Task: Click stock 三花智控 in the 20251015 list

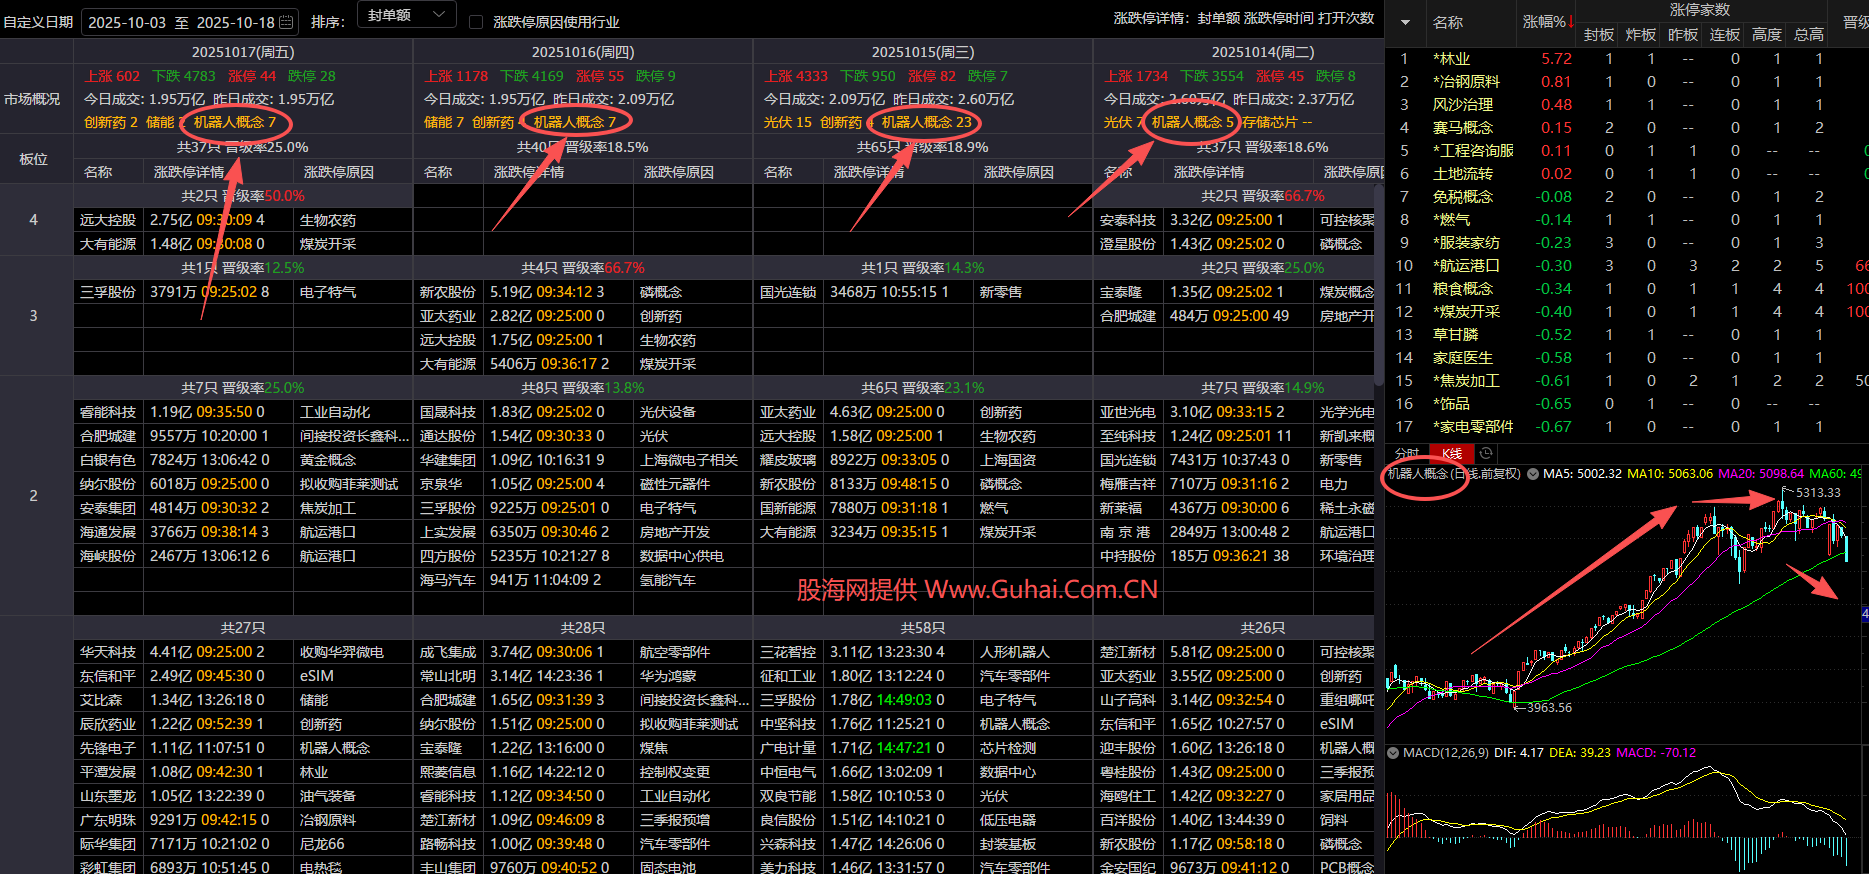Action: tap(788, 652)
